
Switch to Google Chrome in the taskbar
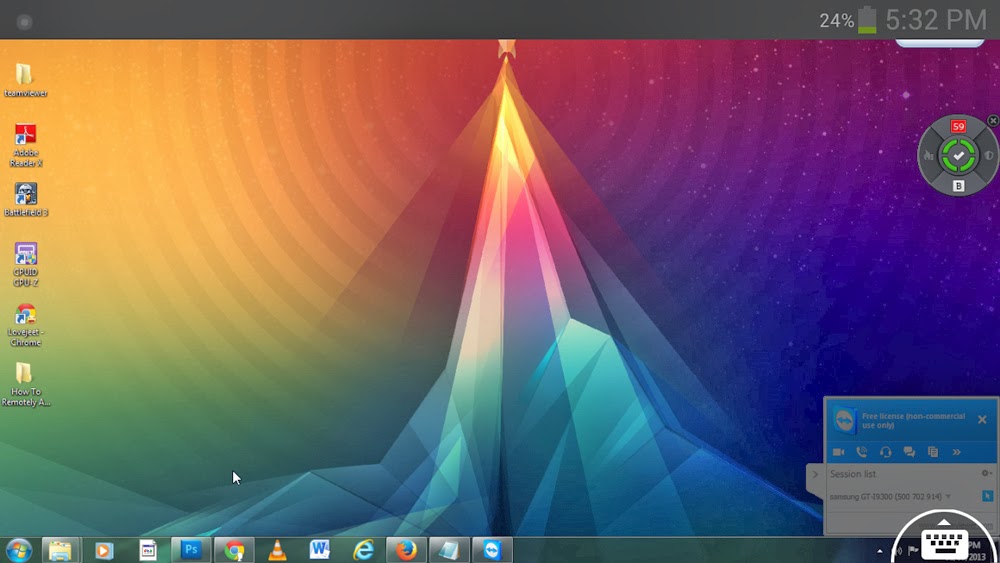(x=234, y=550)
